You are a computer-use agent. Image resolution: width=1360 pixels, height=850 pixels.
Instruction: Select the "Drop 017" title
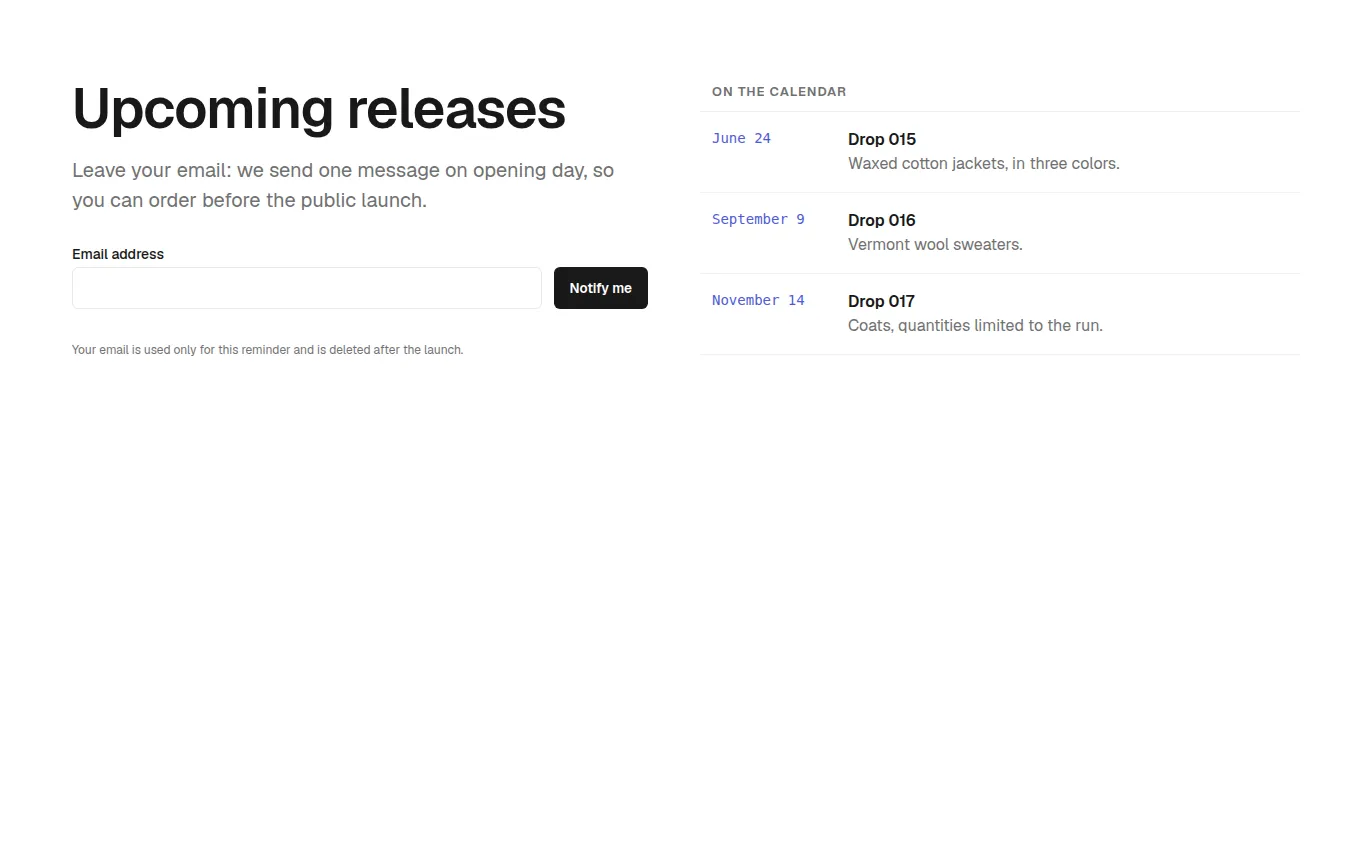click(x=881, y=301)
